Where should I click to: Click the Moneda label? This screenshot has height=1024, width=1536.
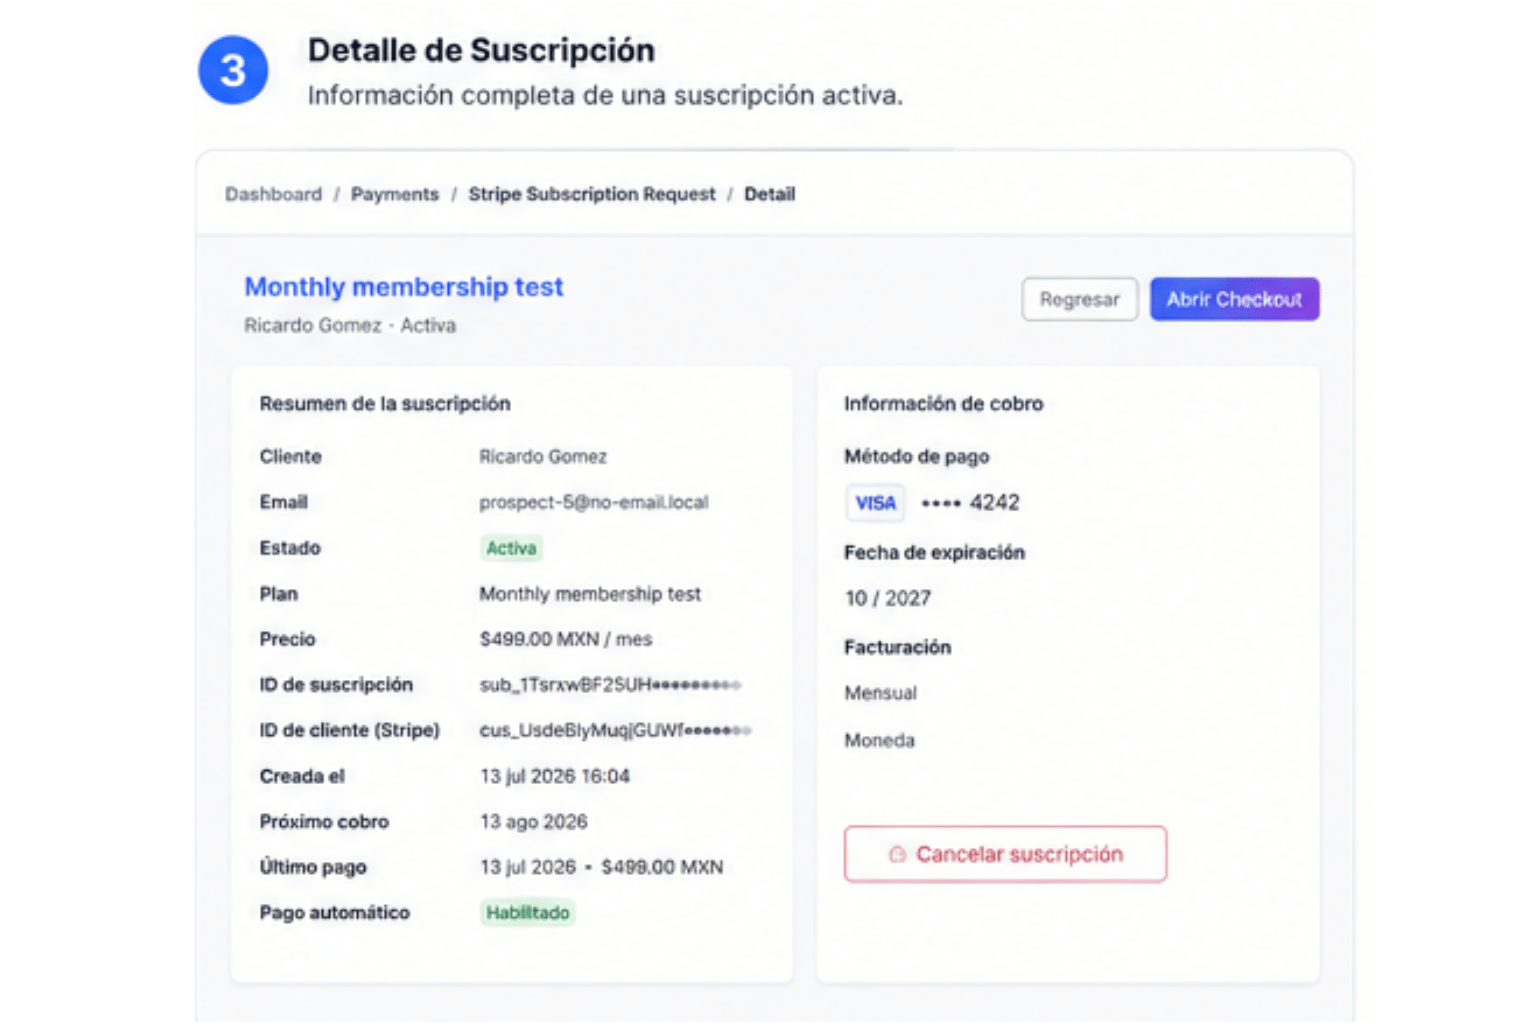879,741
